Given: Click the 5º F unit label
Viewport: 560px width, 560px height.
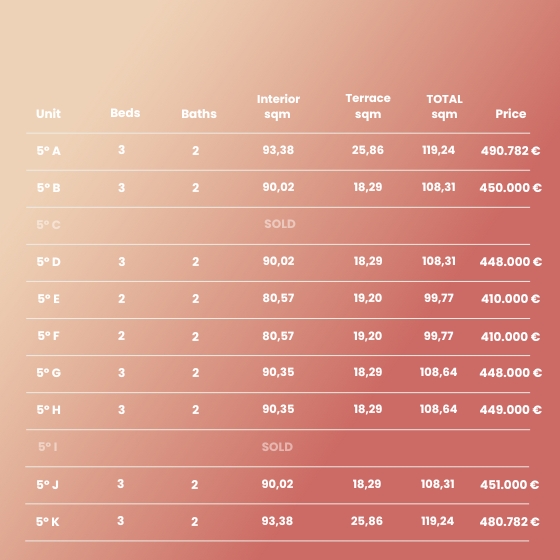Looking at the screenshot, I should pos(49,336).
